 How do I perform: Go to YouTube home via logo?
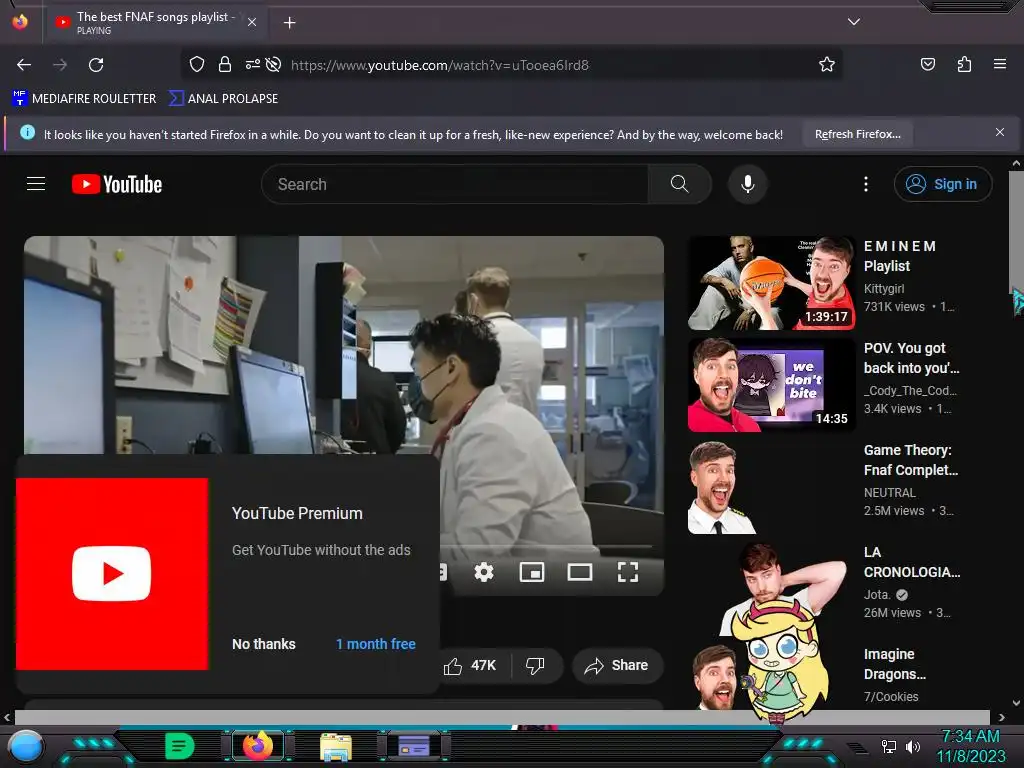click(x=117, y=184)
